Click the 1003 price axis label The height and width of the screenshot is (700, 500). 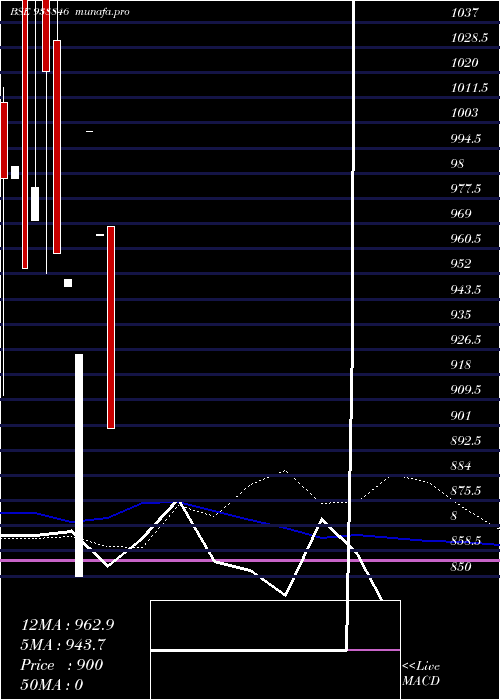[465, 112]
